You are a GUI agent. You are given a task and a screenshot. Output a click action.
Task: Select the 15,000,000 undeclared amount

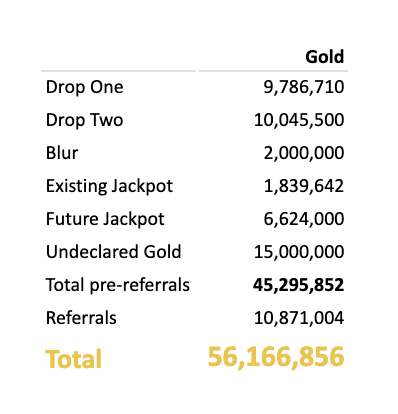click(x=299, y=252)
